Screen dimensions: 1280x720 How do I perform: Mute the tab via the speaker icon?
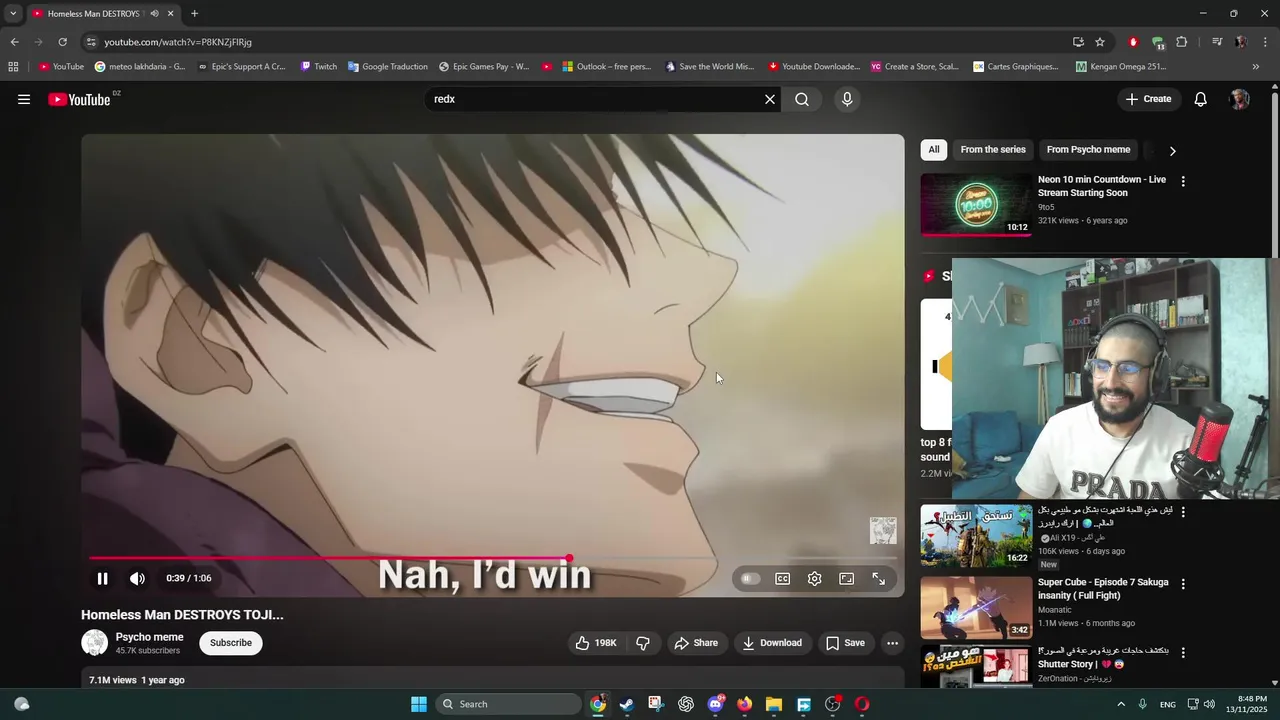click(154, 14)
